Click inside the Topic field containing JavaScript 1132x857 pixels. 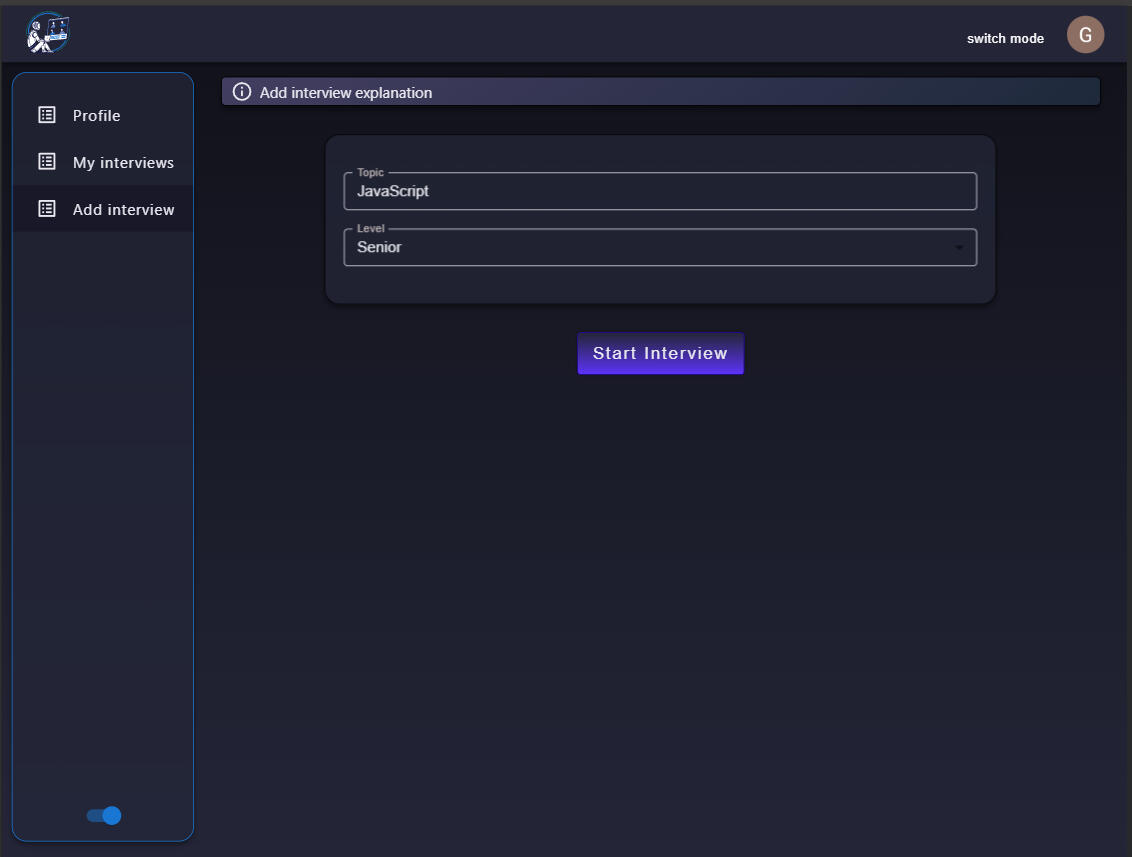coord(660,191)
